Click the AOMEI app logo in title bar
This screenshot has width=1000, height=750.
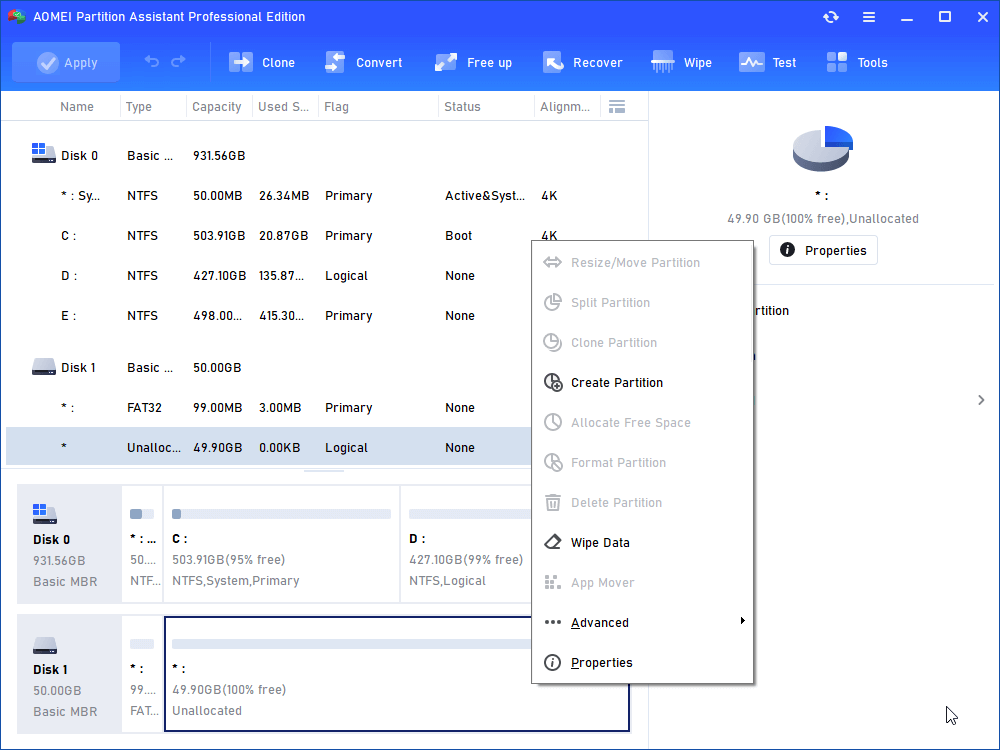[x=16, y=17]
